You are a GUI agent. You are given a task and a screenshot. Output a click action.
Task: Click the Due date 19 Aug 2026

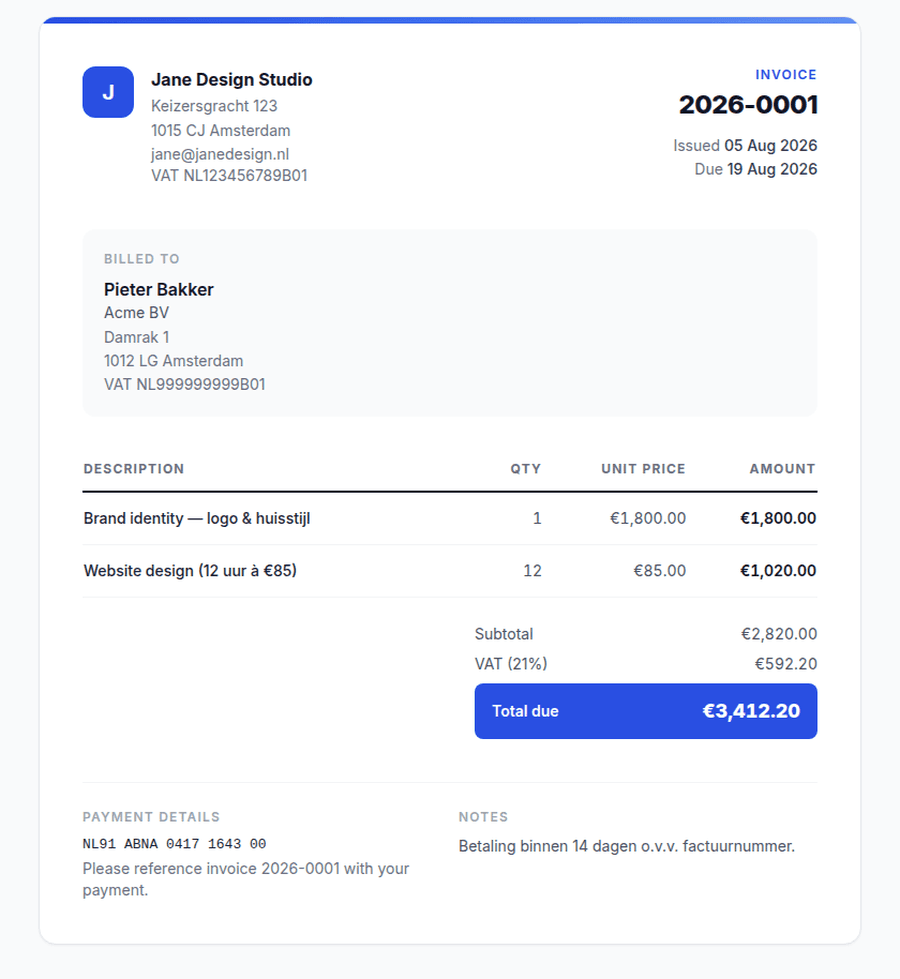click(x=772, y=169)
